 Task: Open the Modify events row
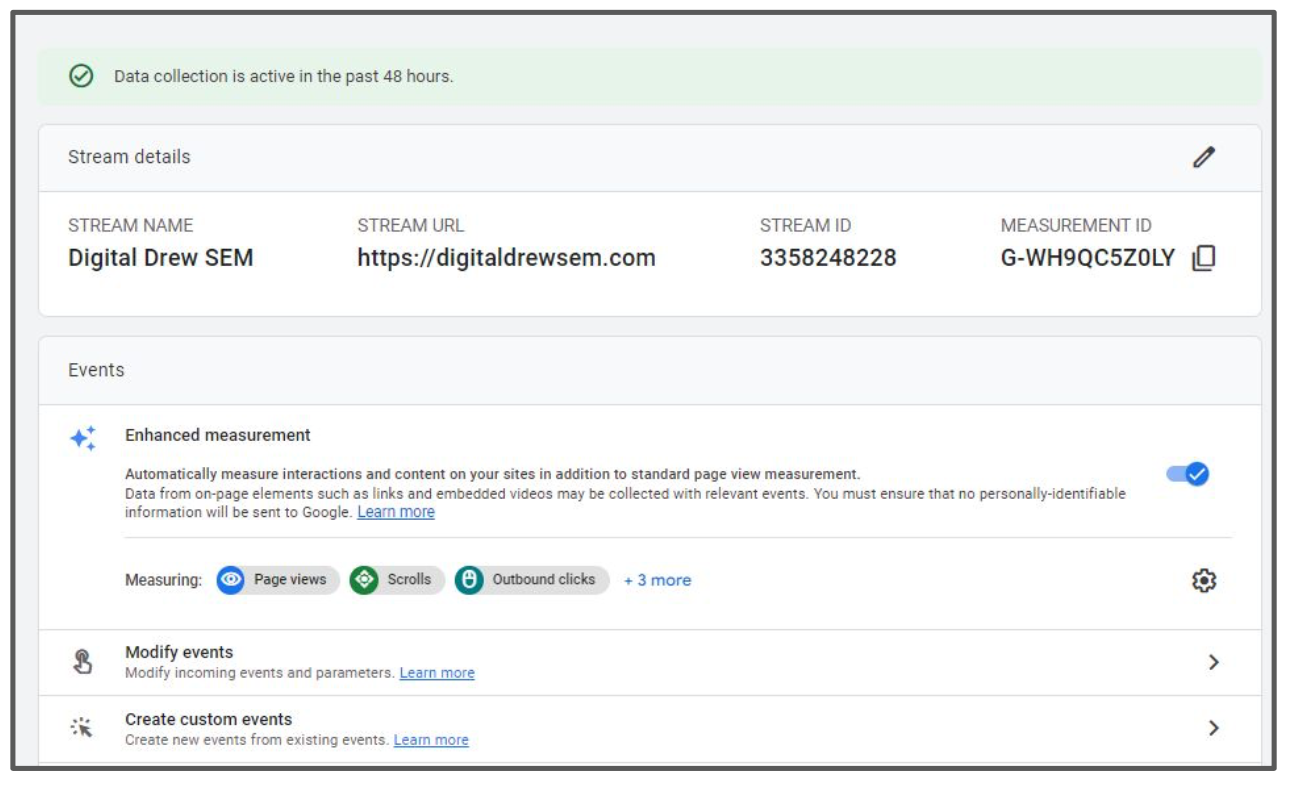[x=179, y=652]
